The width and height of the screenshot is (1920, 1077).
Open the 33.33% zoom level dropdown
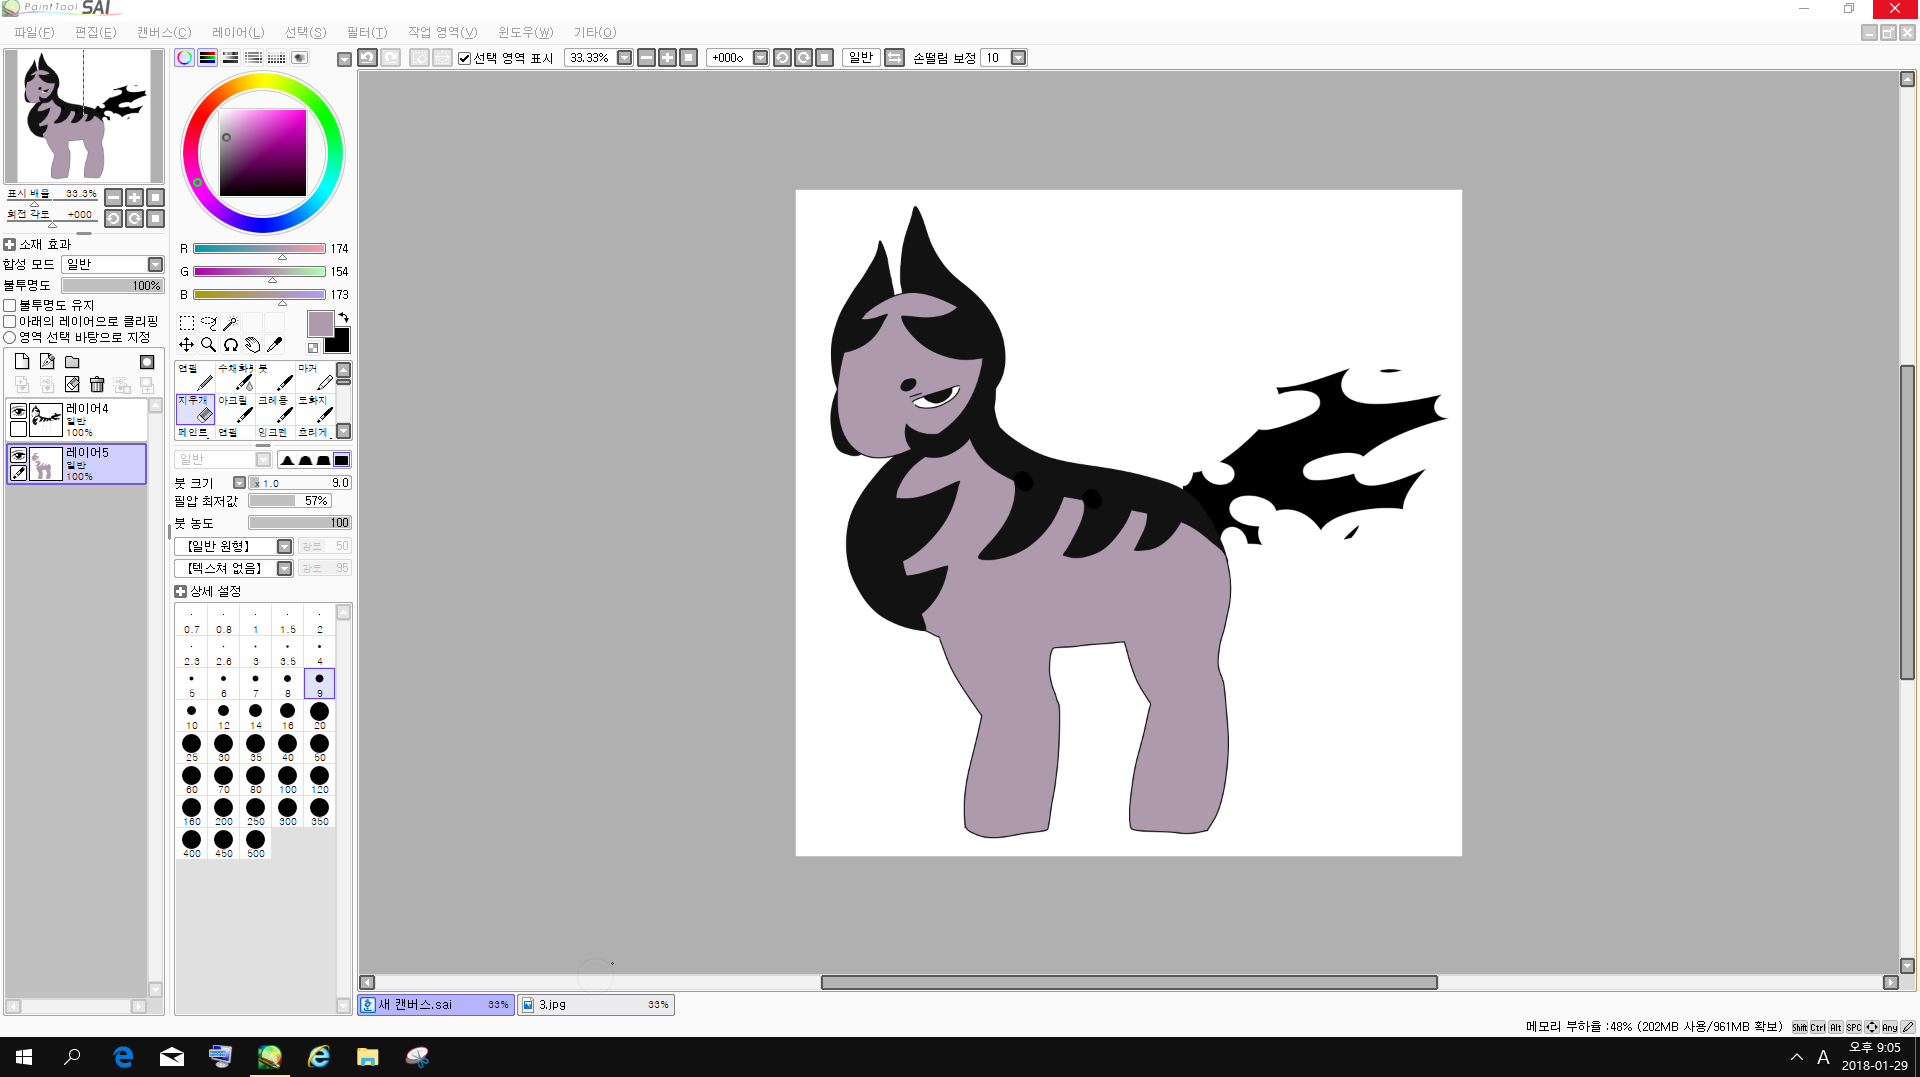[x=624, y=58]
